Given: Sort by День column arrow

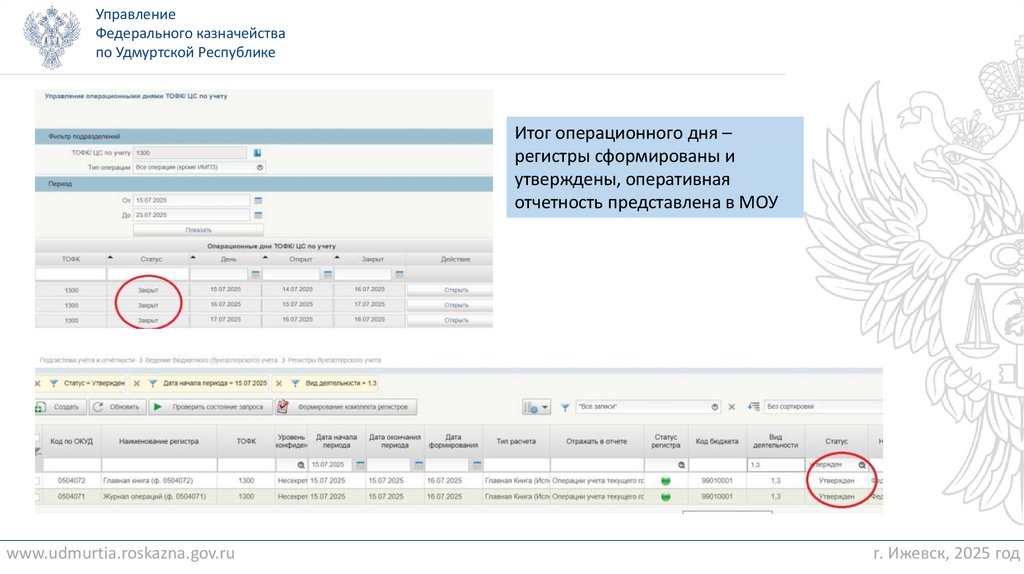Looking at the screenshot, I should pyautogui.click(x=264, y=257).
